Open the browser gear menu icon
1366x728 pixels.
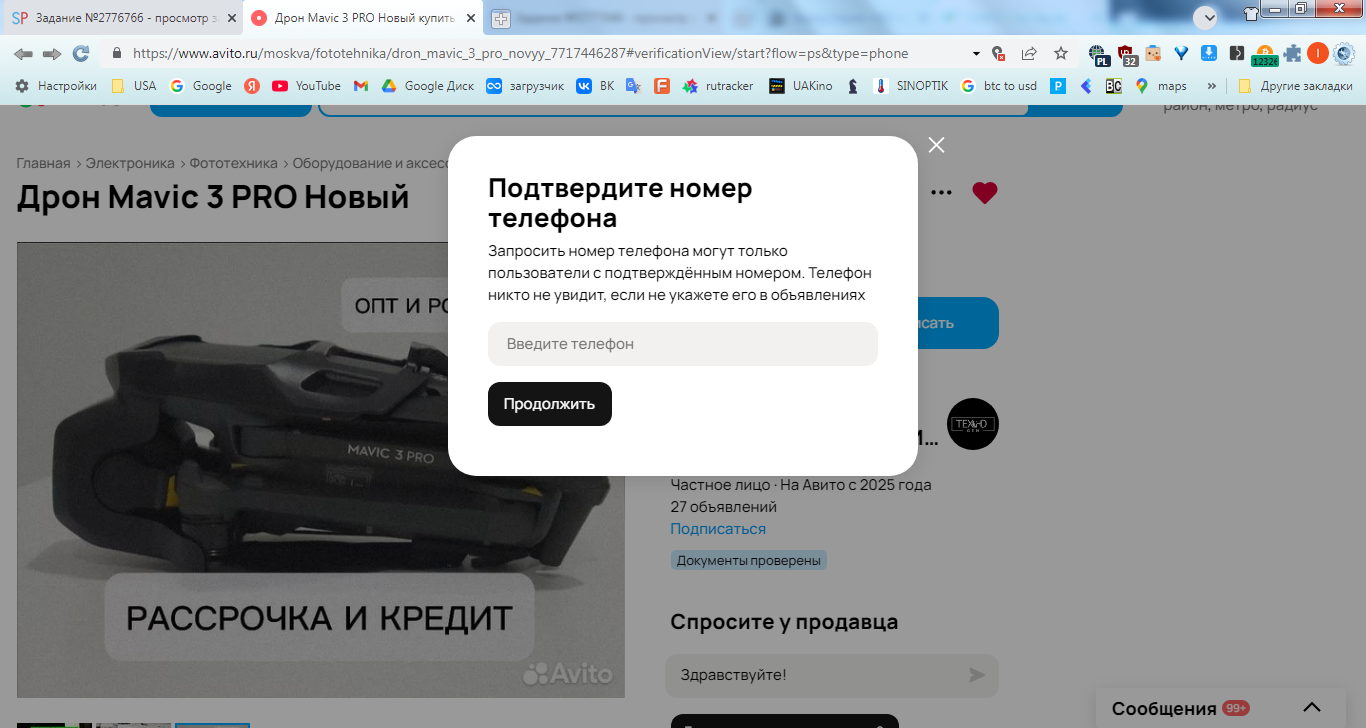click(1344, 53)
